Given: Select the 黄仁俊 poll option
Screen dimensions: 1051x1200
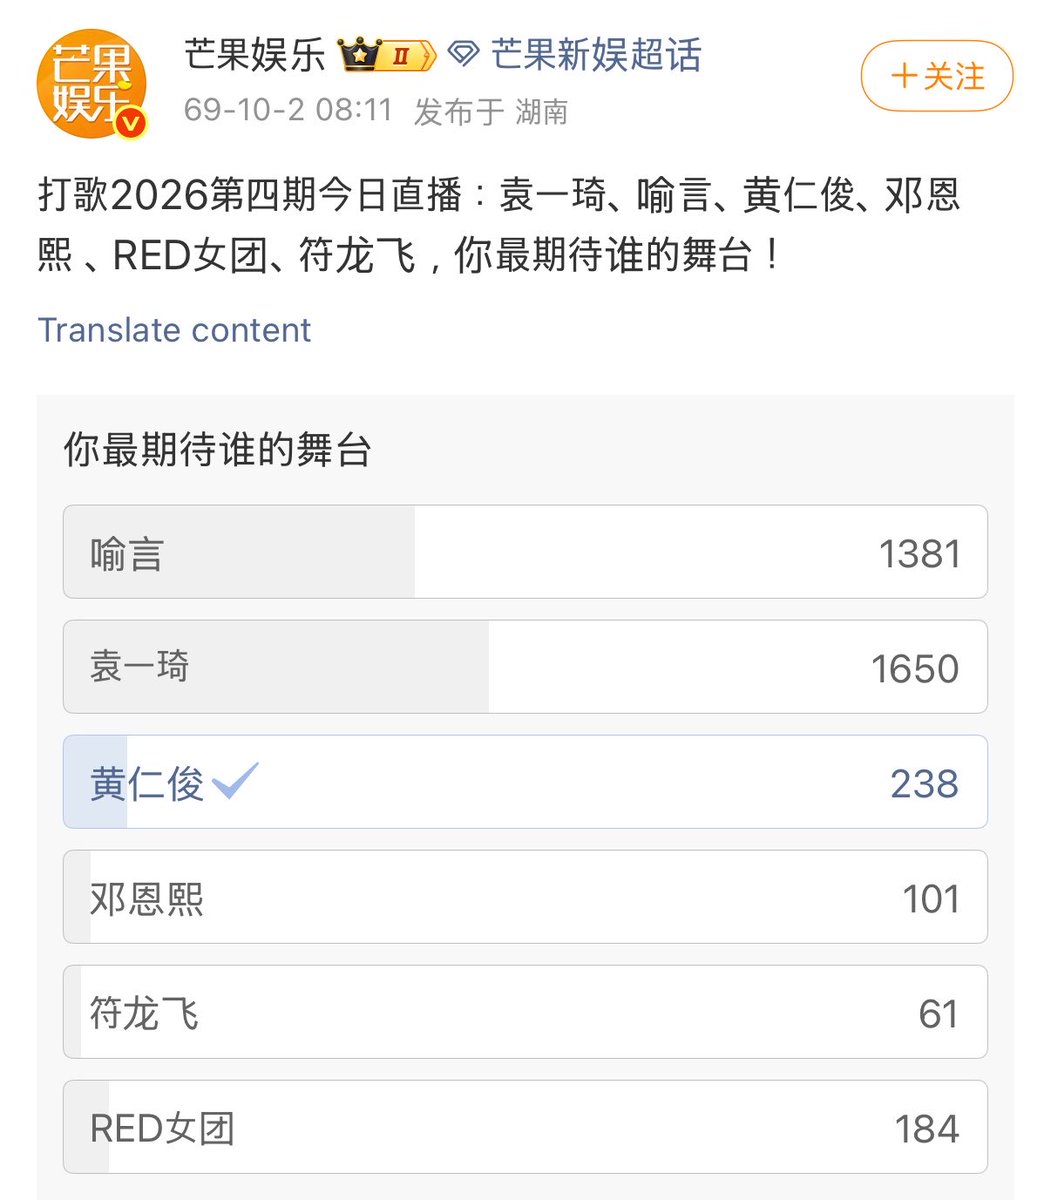Looking at the screenshot, I should pos(525,782).
